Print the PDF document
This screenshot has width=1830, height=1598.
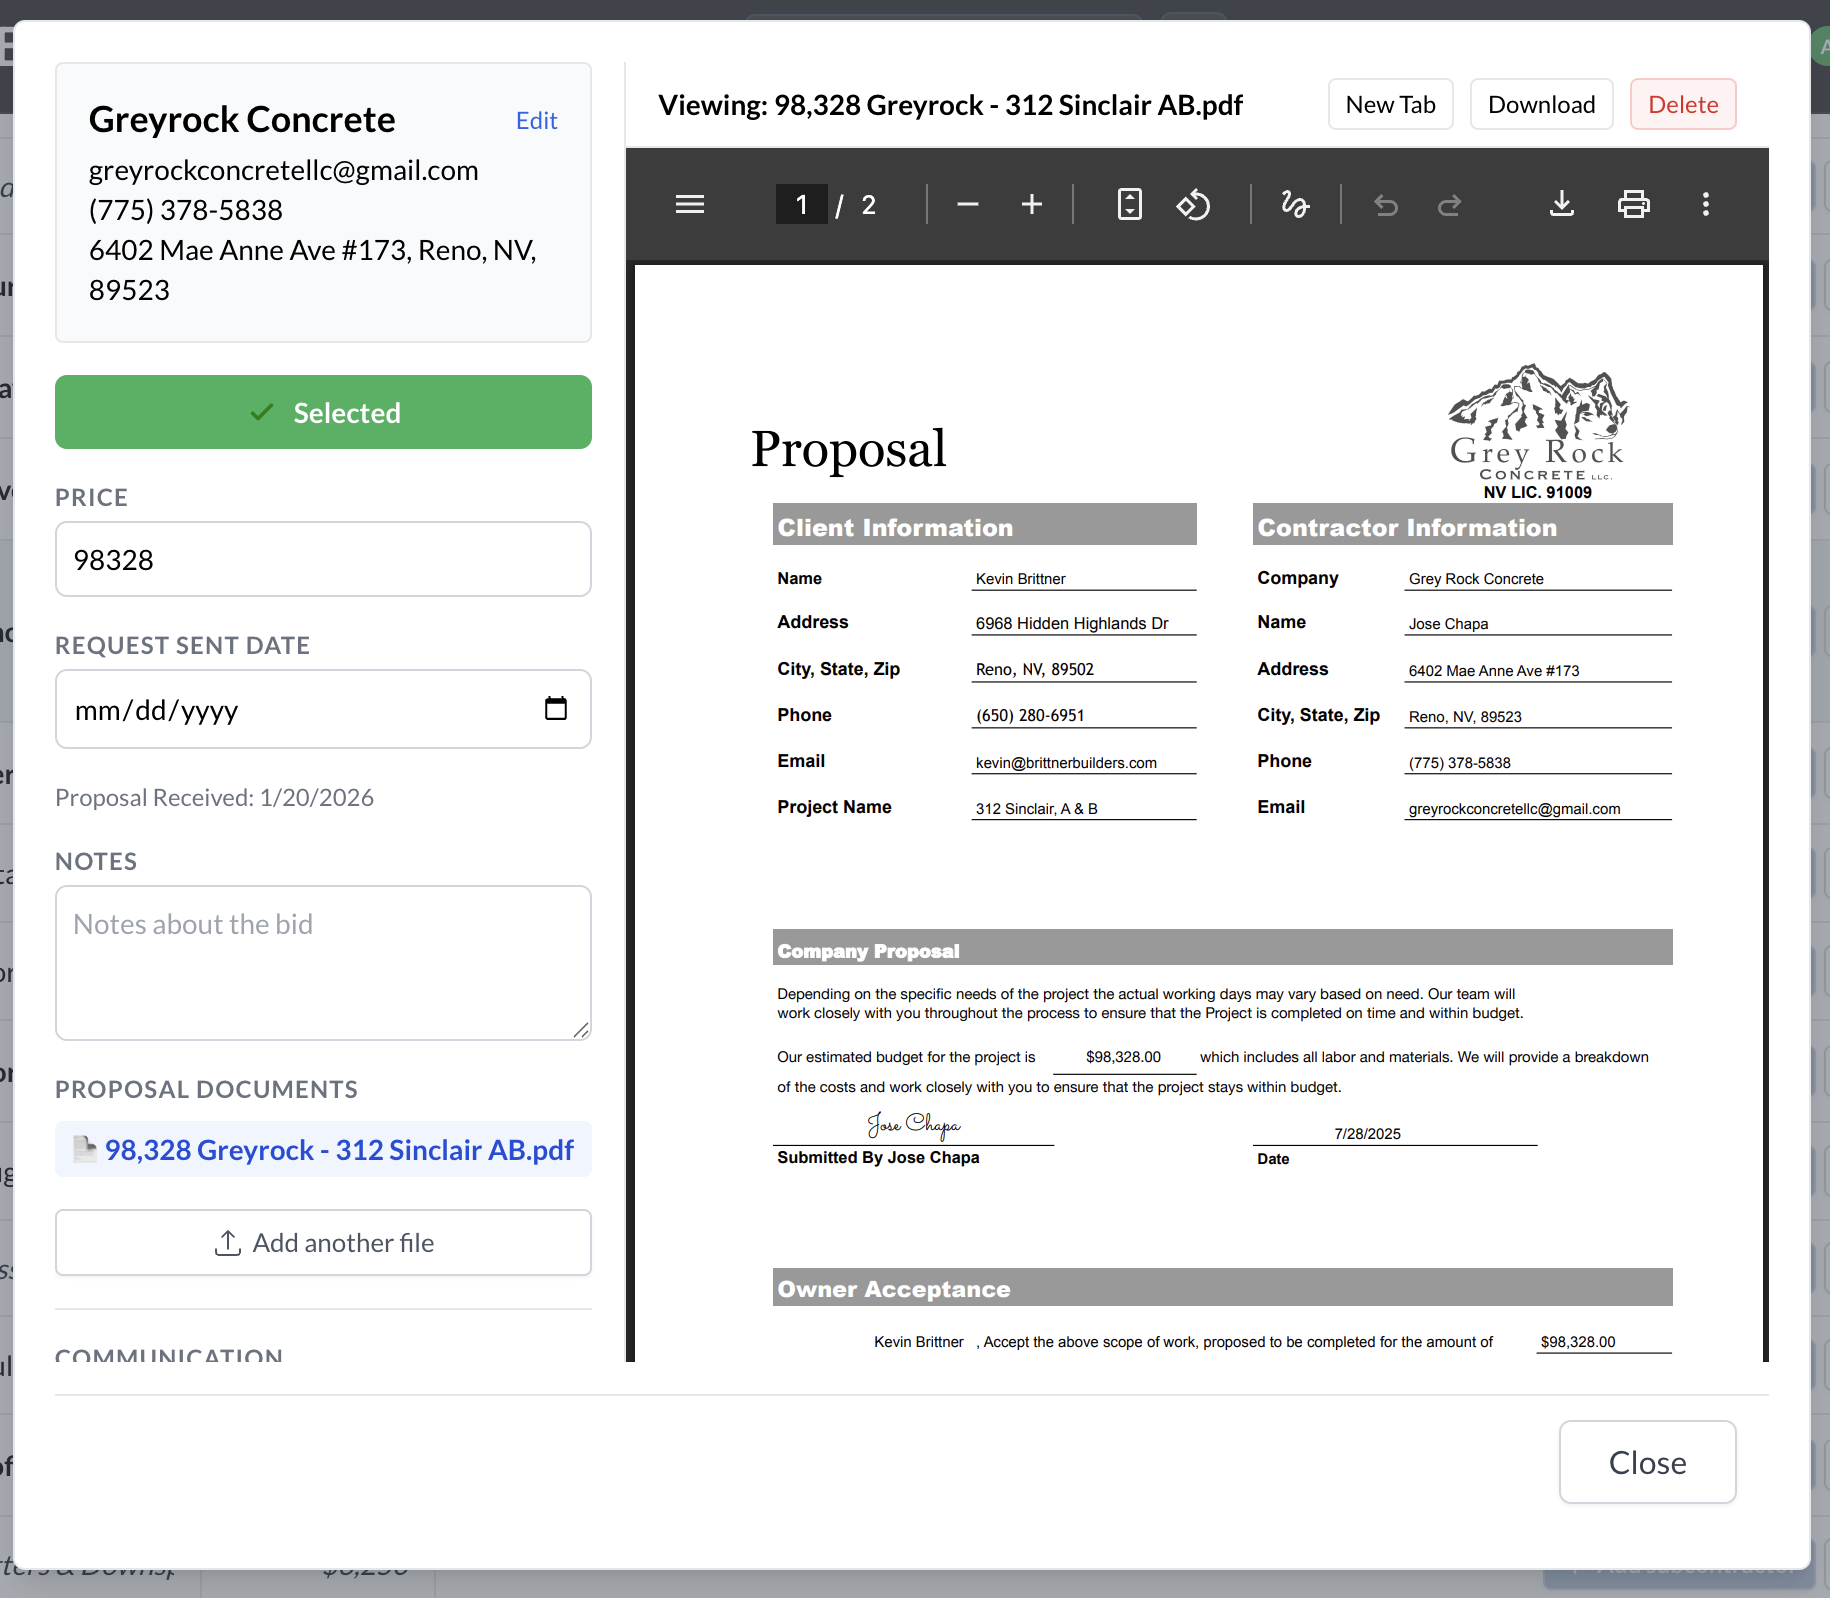point(1633,205)
